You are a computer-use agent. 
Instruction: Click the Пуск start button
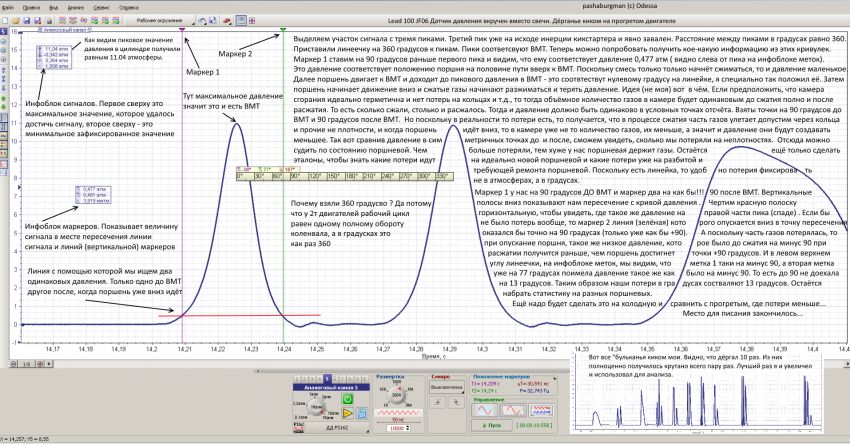492,426
